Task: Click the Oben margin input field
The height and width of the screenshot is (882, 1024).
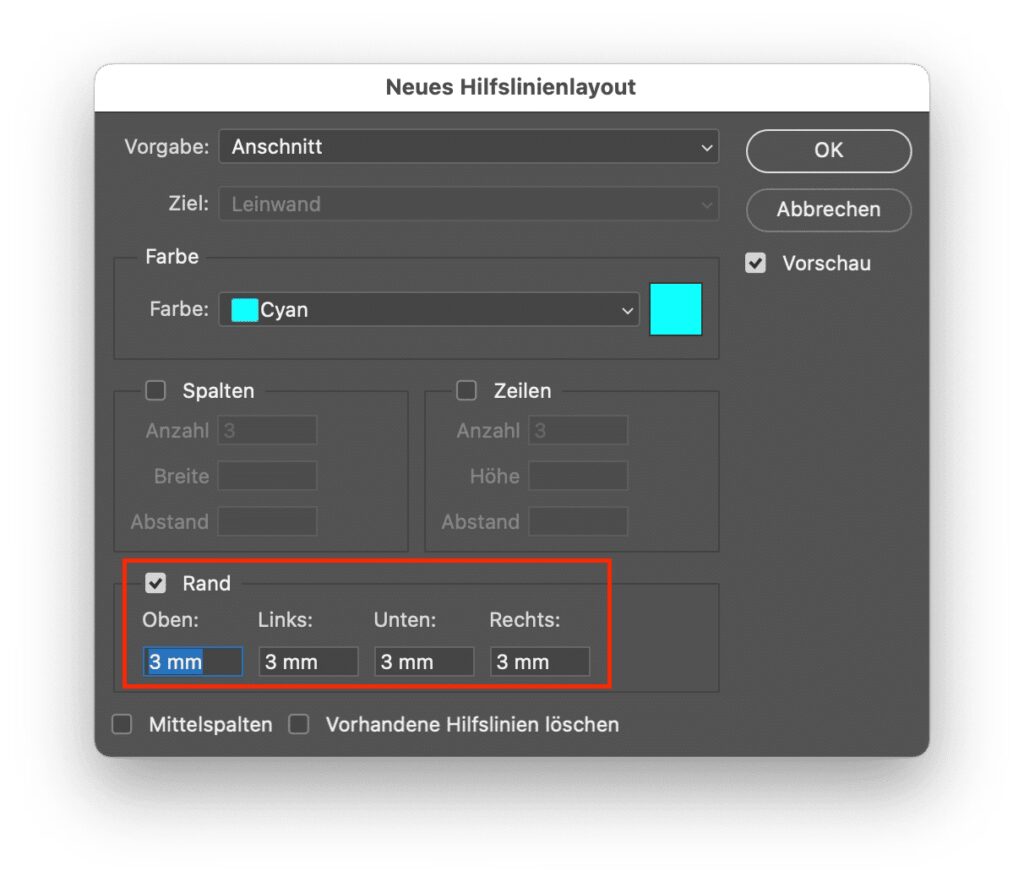Action: pyautogui.click(x=193, y=662)
